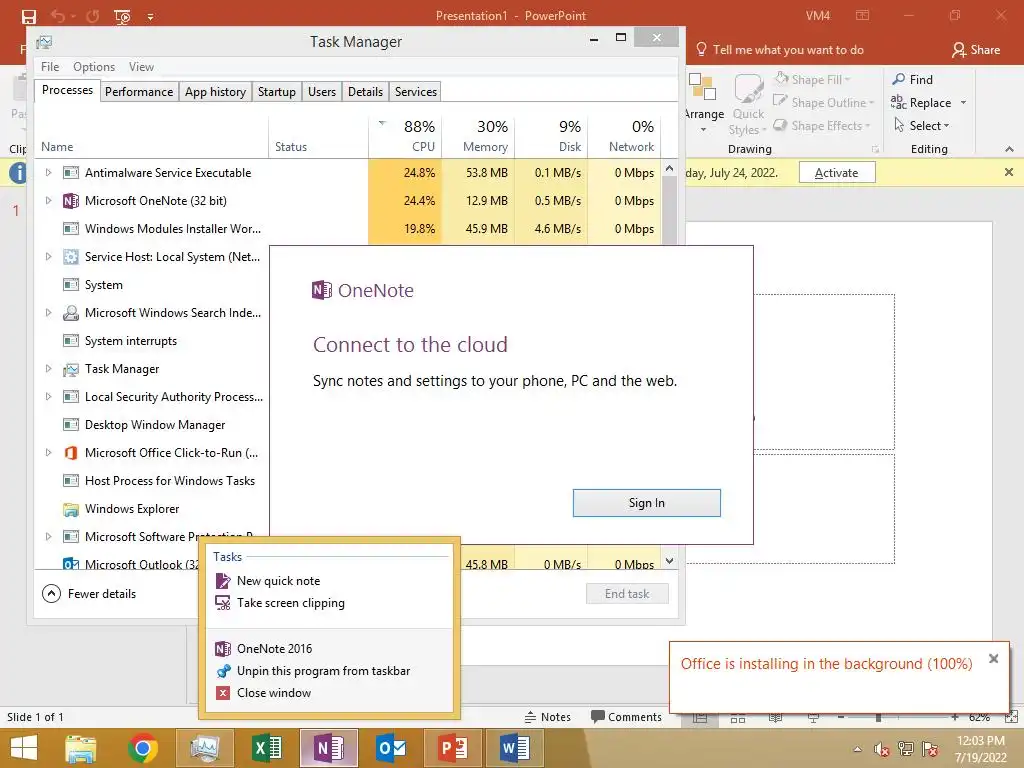Select the Windows Modules Installer Worker row
This screenshot has height=768, width=1024.
[348, 229]
